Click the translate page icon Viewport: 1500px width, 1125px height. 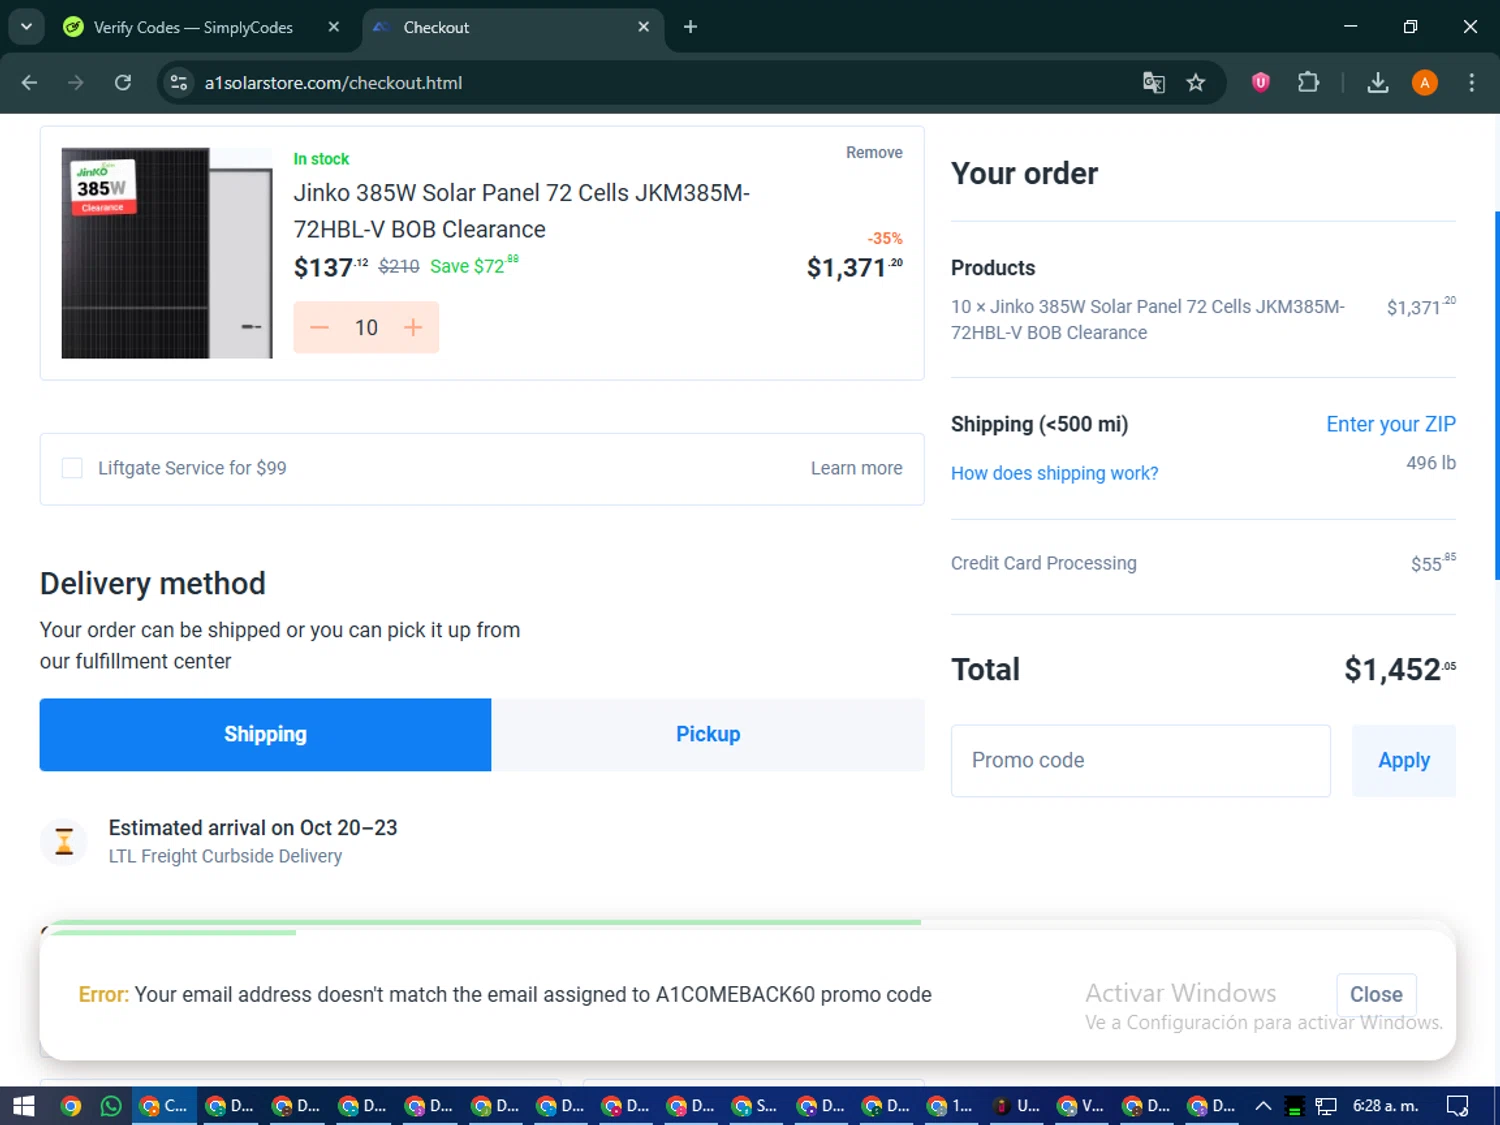1153,83
